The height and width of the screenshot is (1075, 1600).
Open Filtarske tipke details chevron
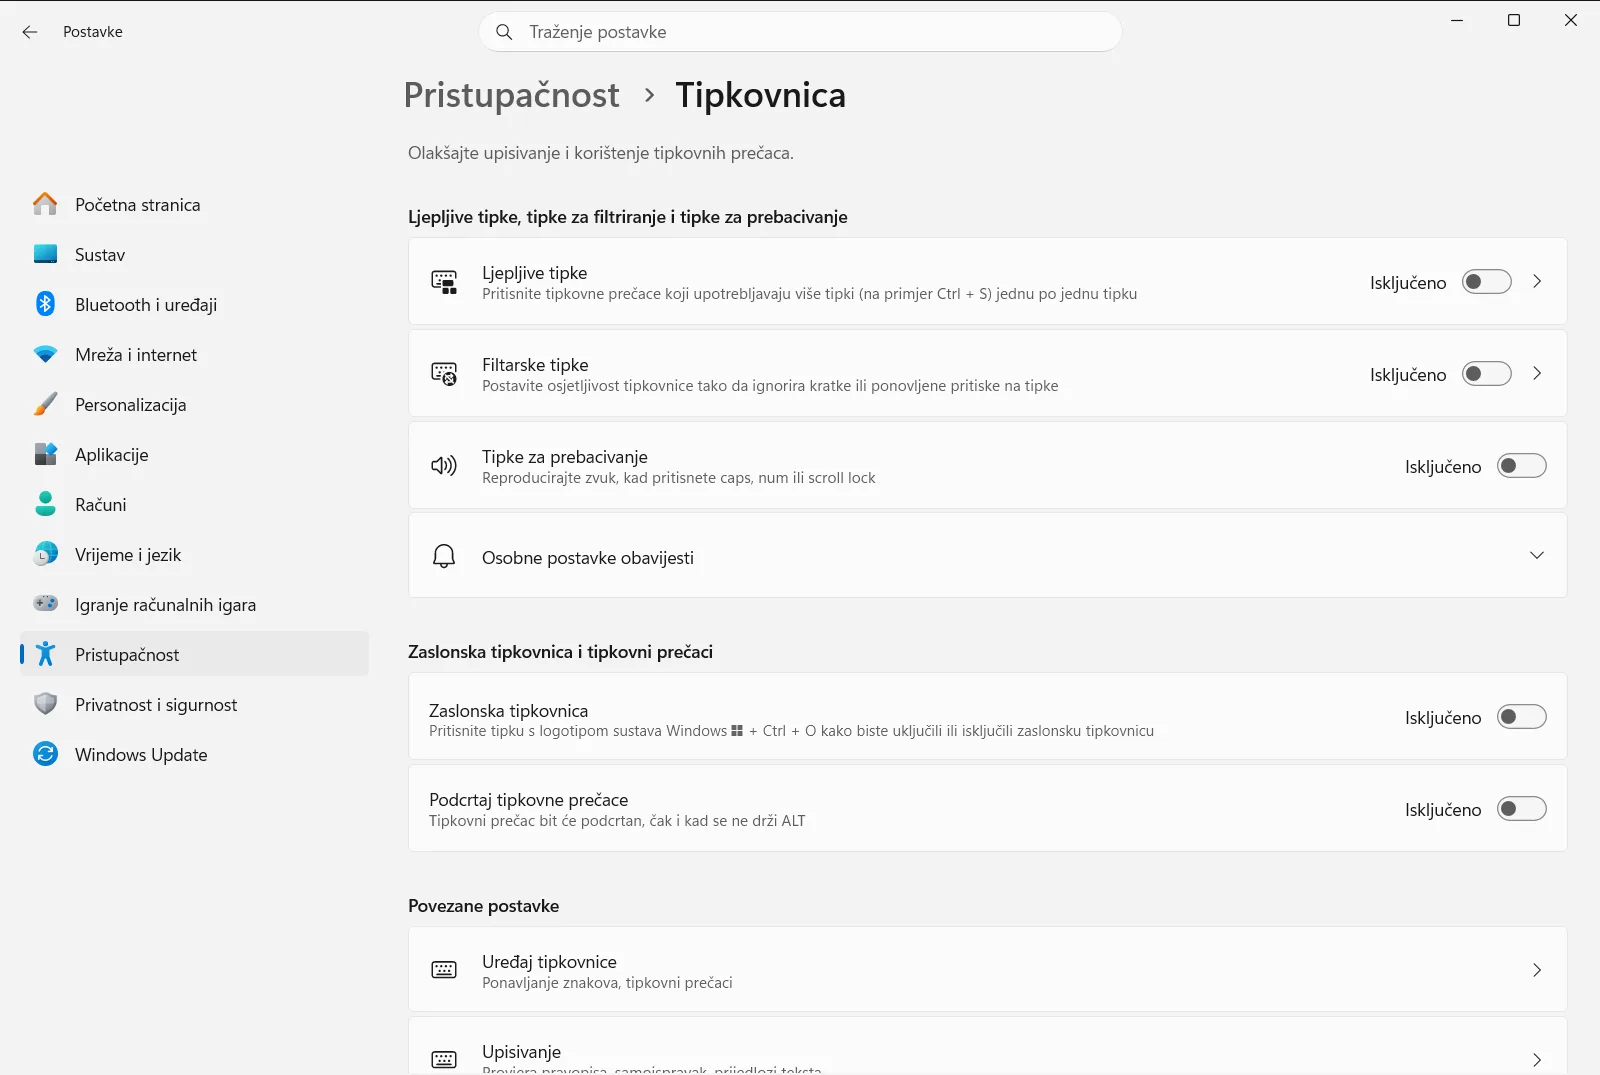point(1537,374)
